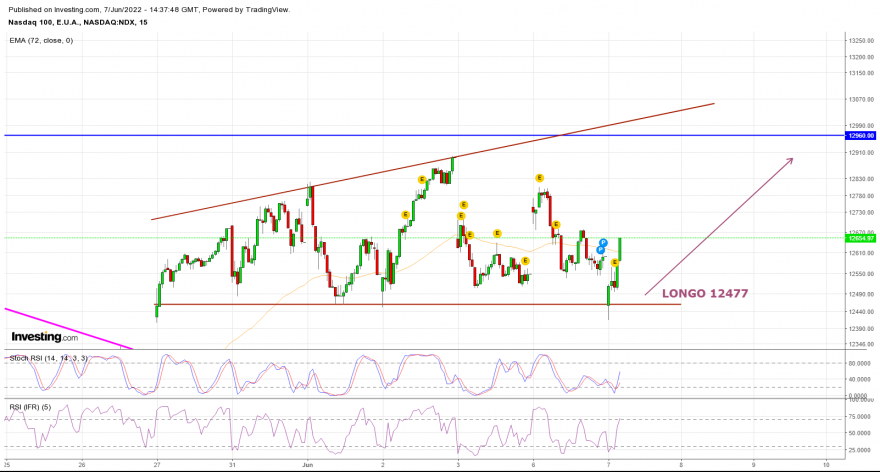The width and height of the screenshot is (880, 472).
Task: Select the LONGO 12477 text annotation
Action: pyautogui.click(x=705, y=294)
